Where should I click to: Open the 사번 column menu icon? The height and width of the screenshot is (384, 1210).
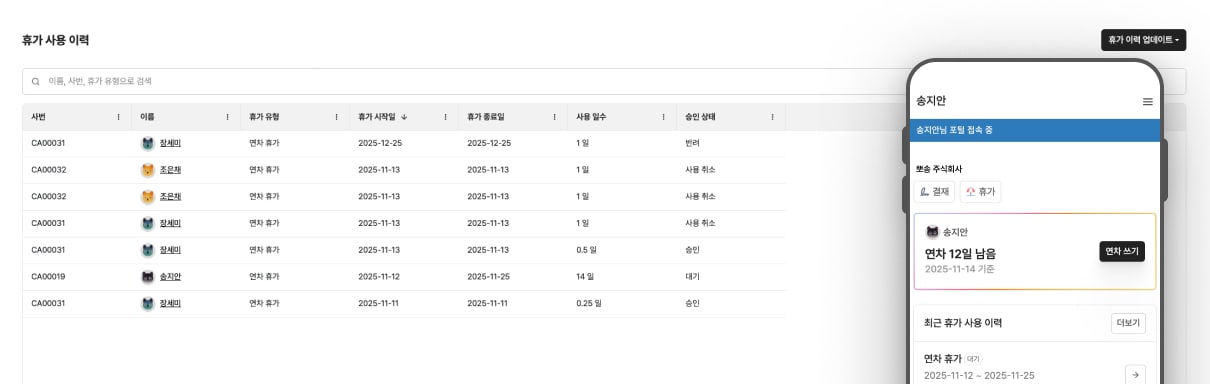(x=118, y=117)
